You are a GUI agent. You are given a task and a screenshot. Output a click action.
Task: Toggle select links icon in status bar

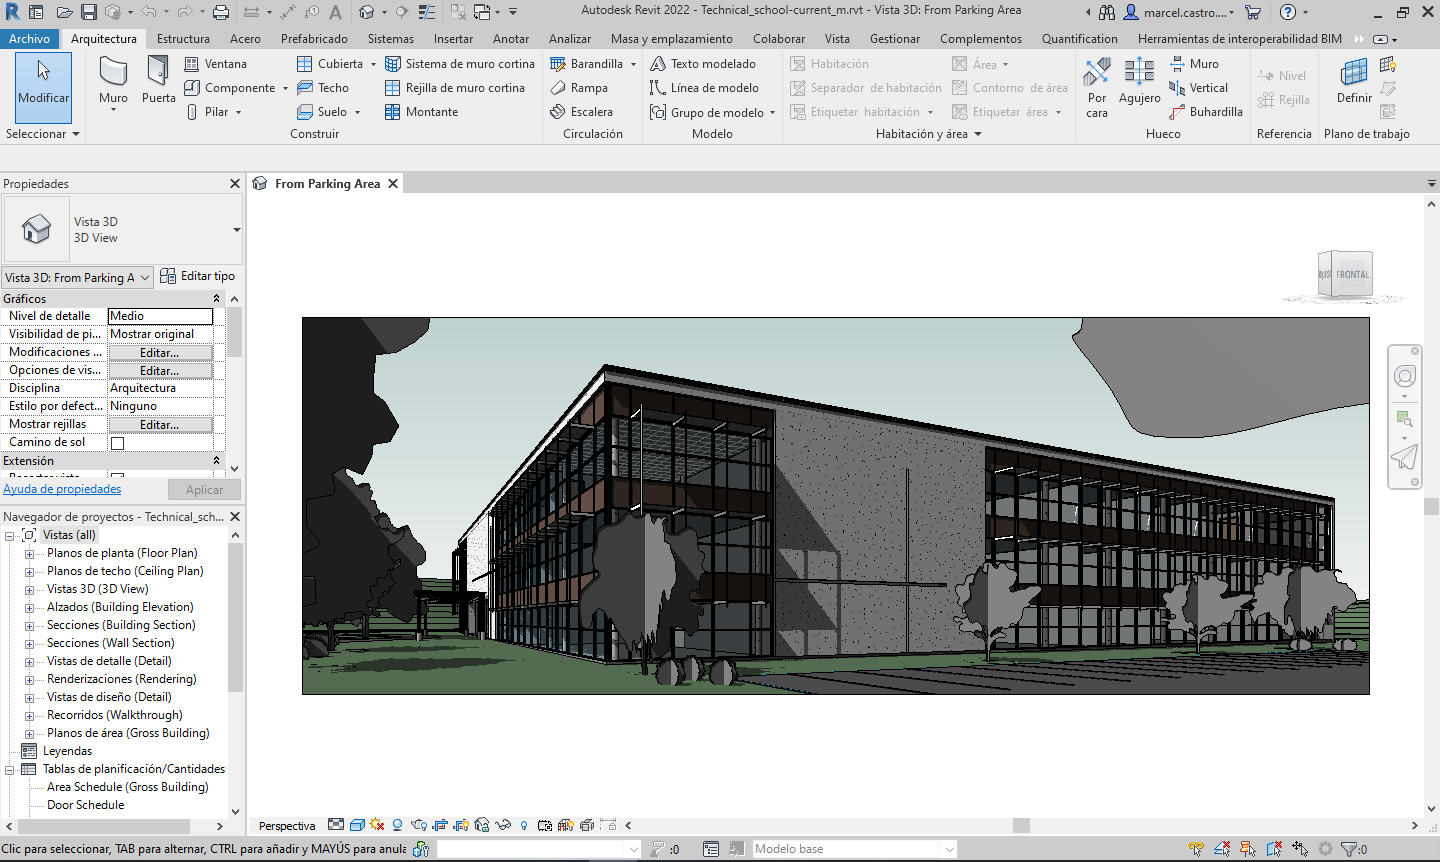click(x=1196, y=849)
